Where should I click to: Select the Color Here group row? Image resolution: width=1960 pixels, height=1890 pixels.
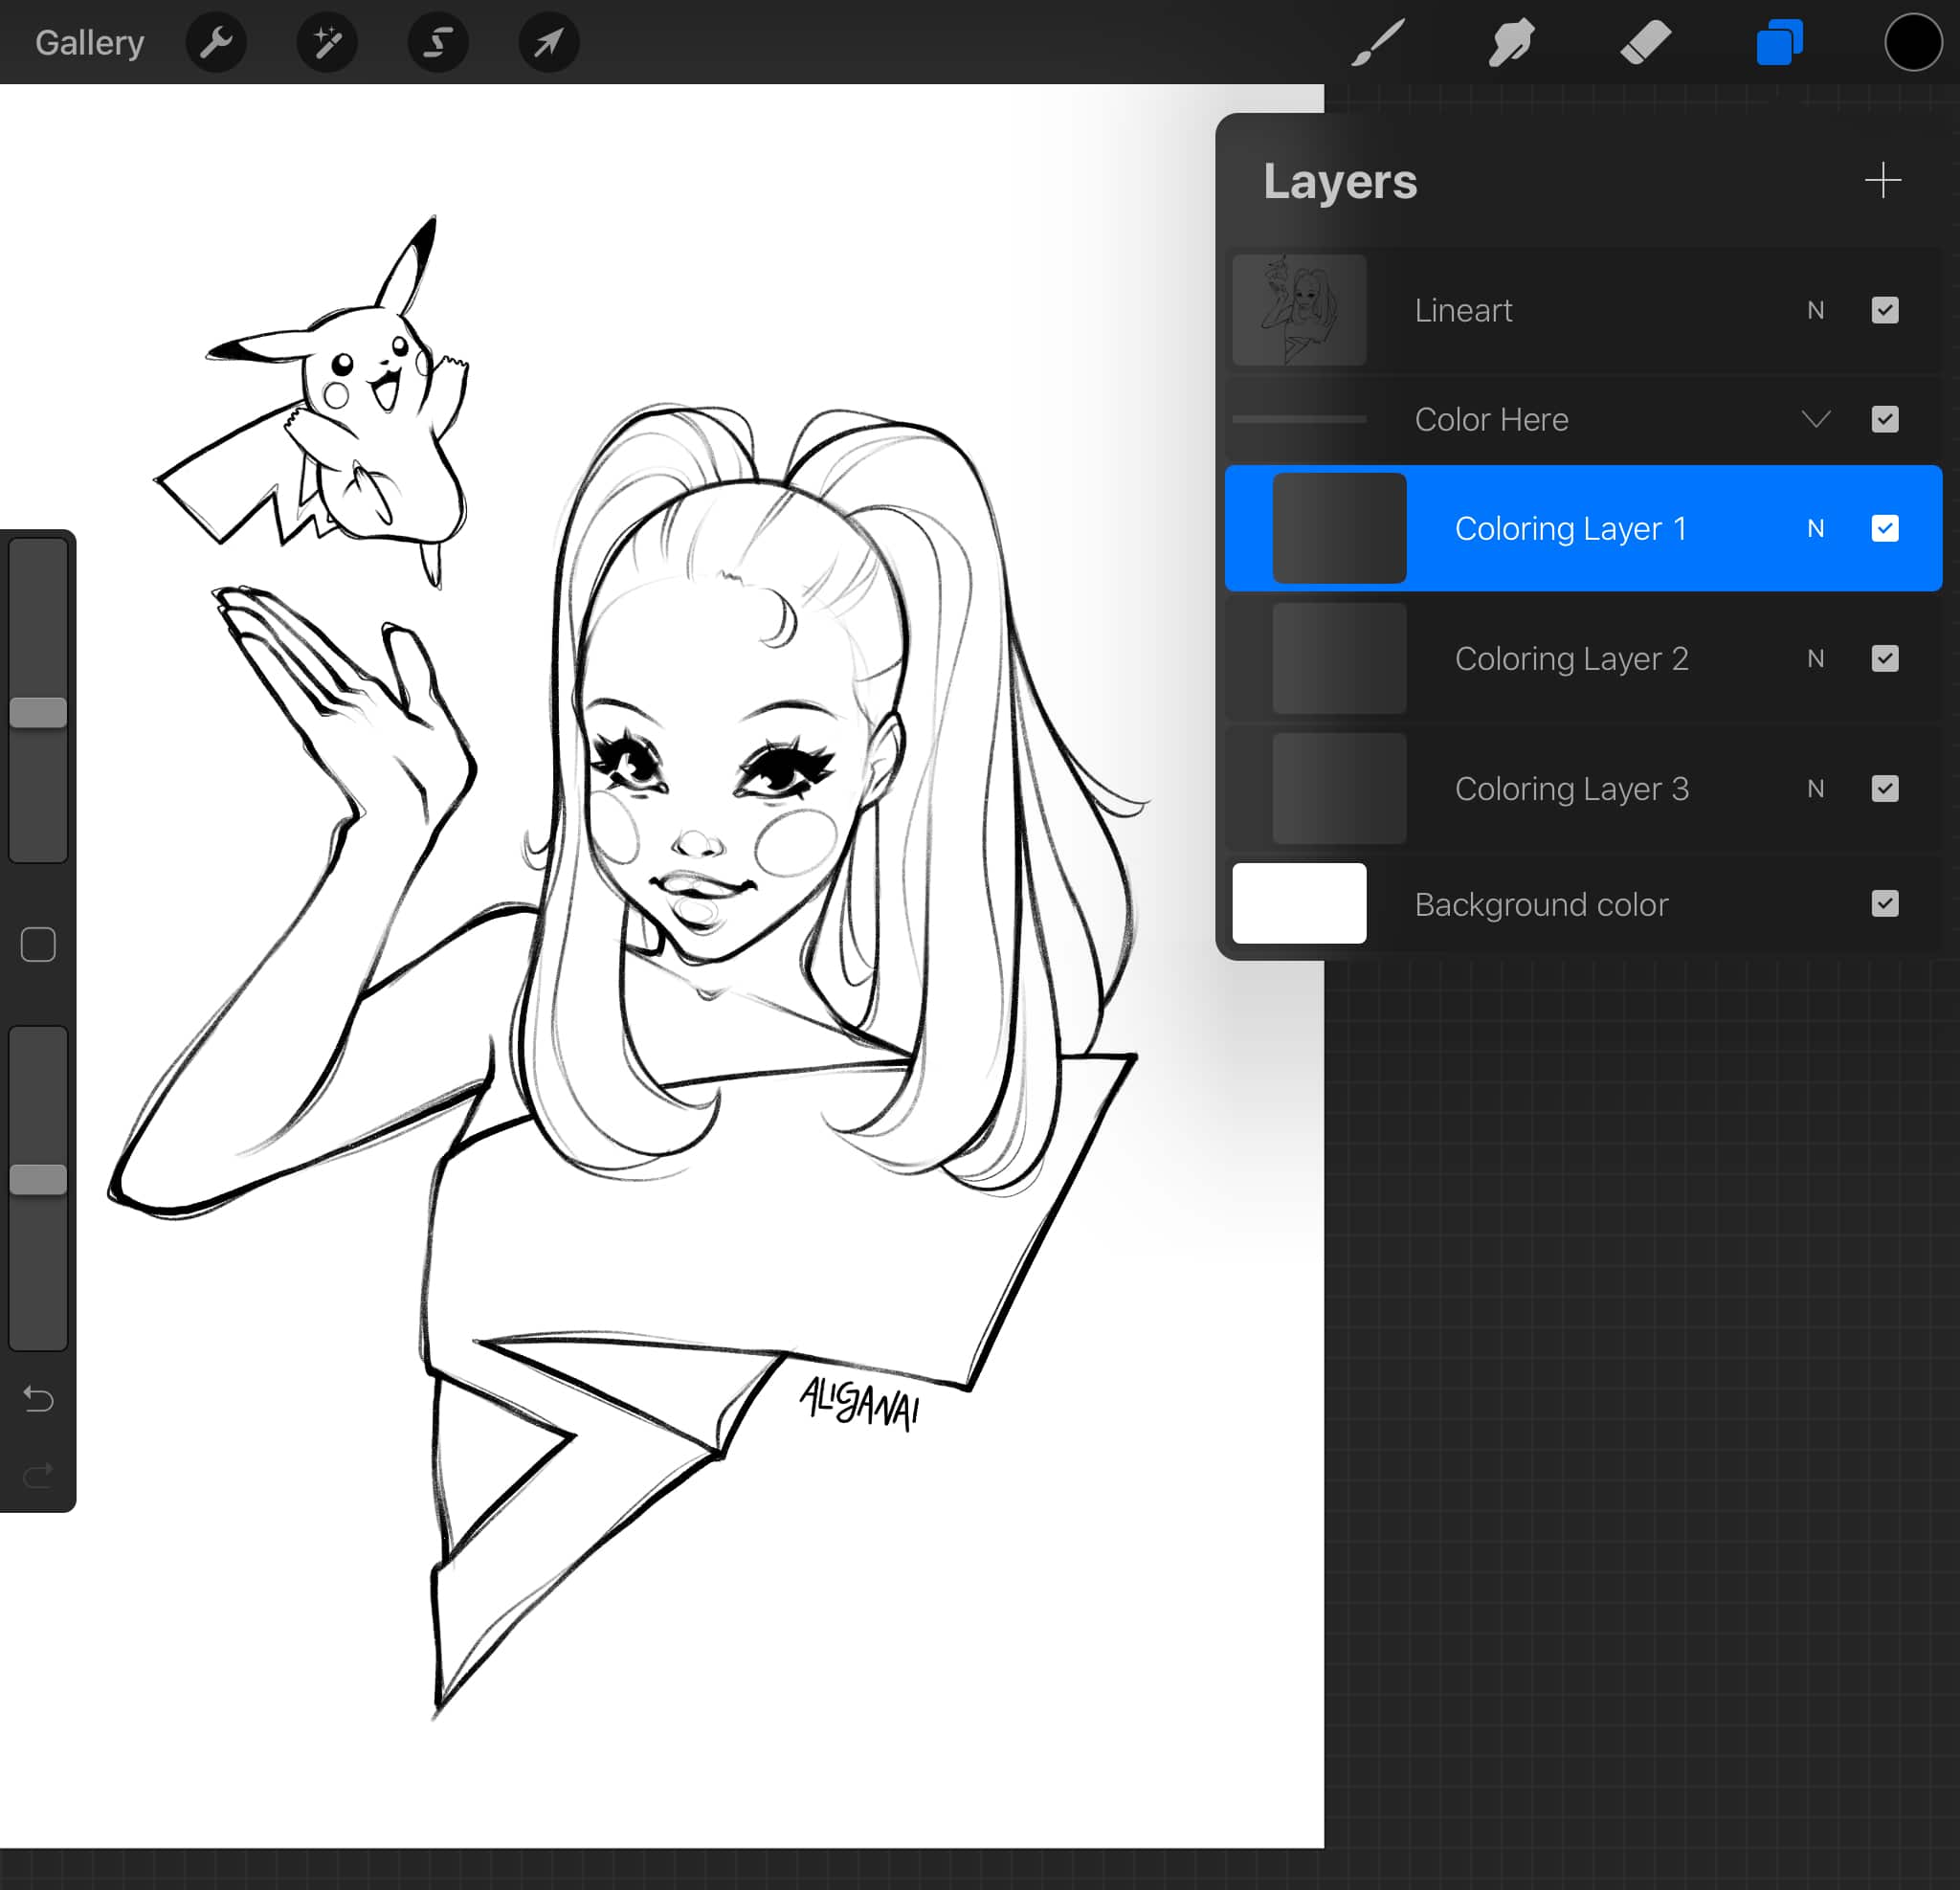[x=1583, y=419]
